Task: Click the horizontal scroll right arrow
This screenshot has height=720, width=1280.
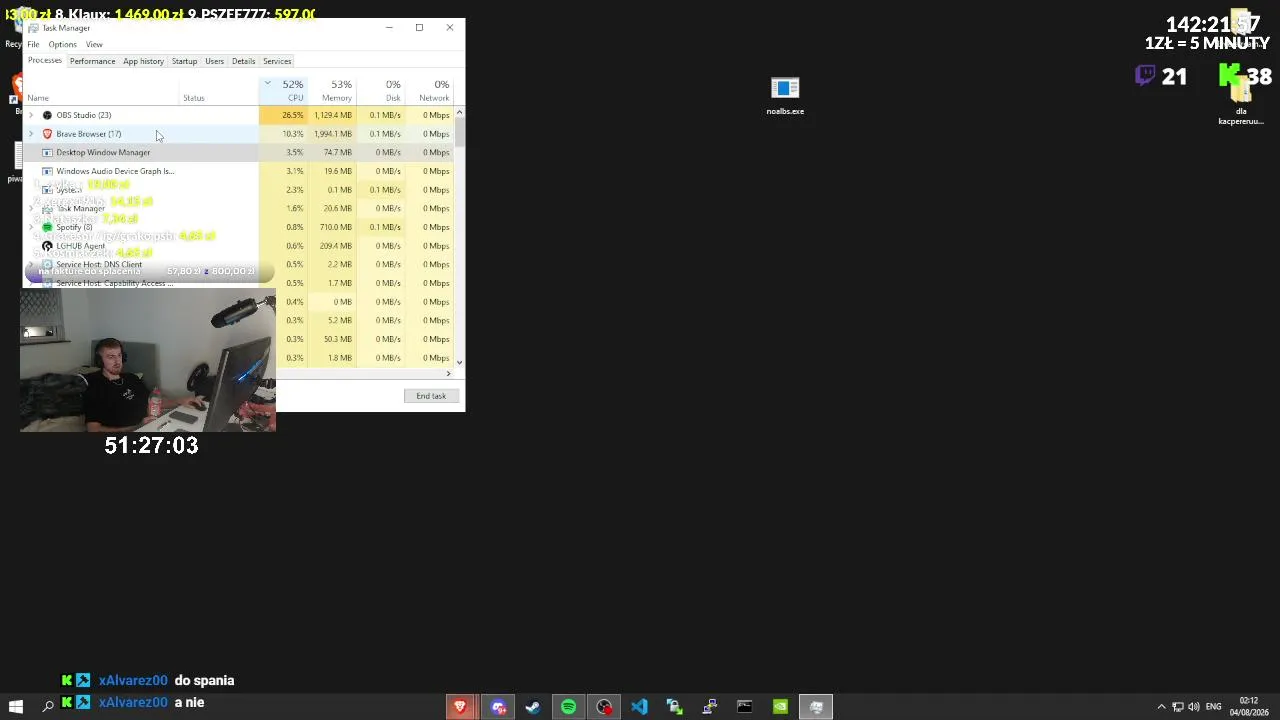Action: click(x=448, y=374)
